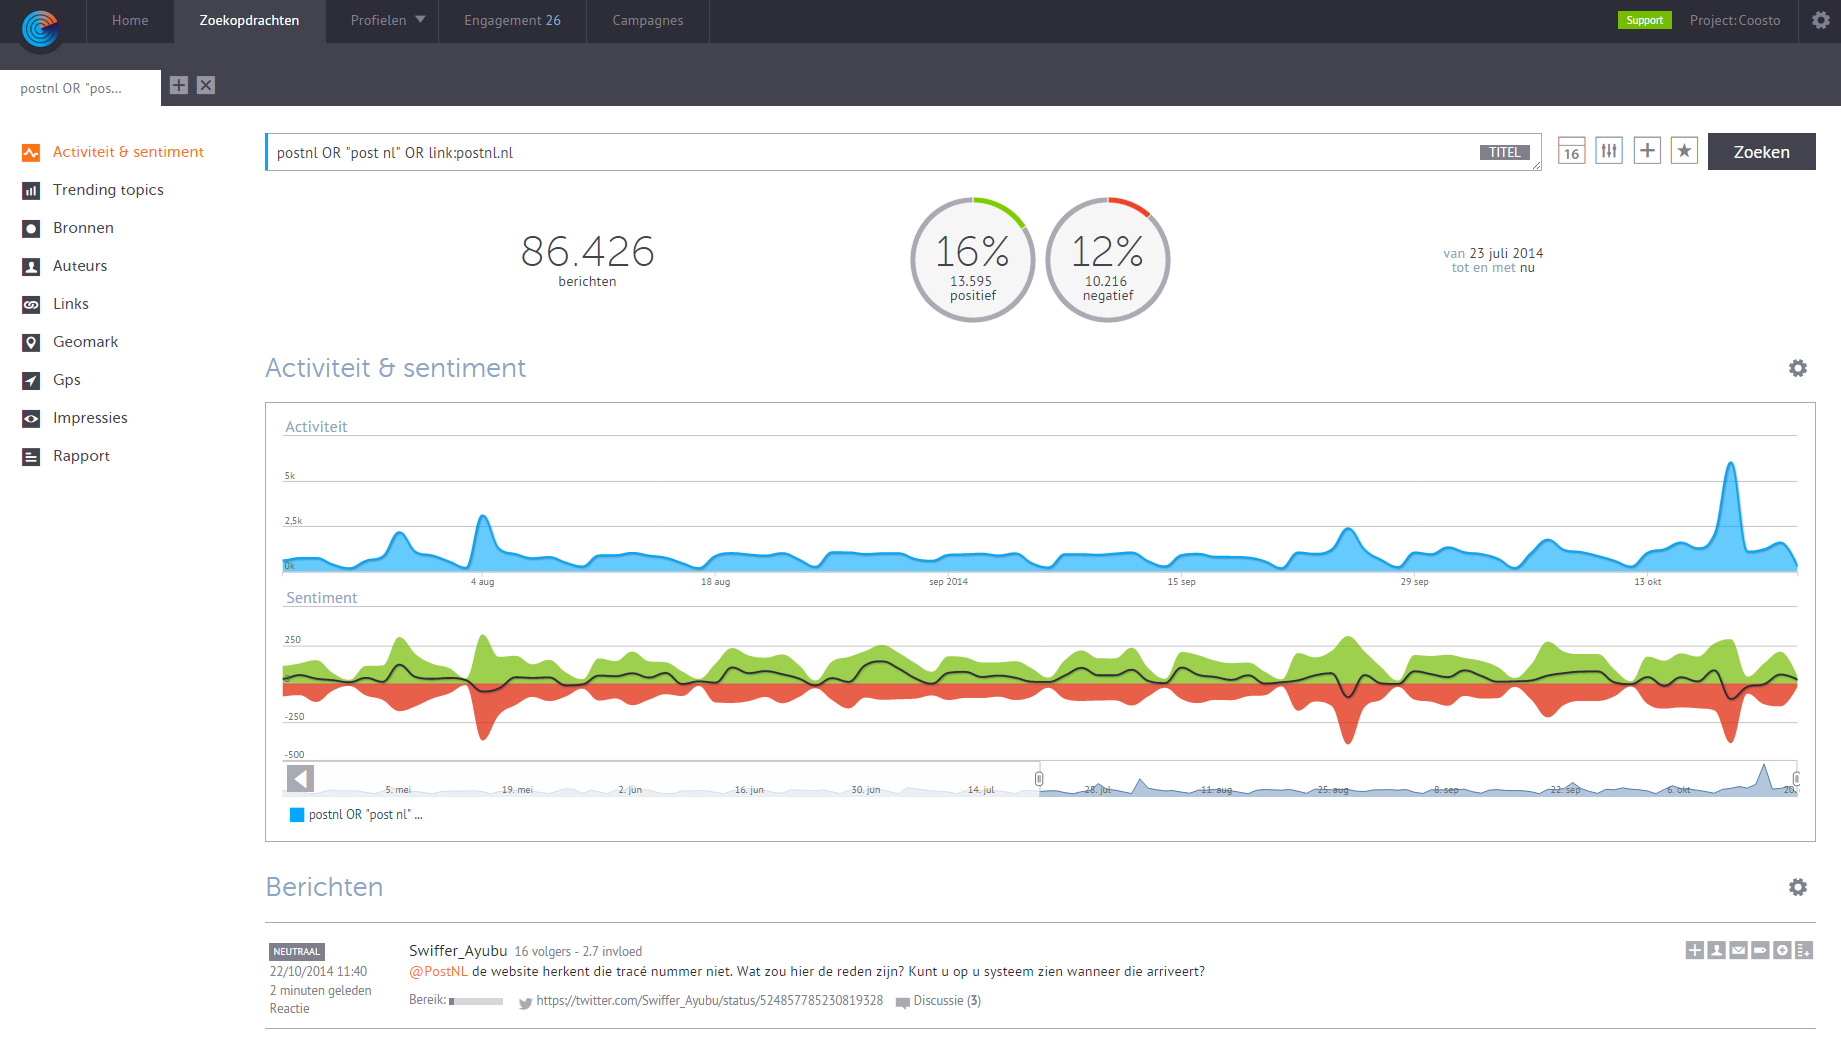Open the filter sliders icon beside search
Viewport: 1841px width, 1038px height.
[1608, 151]
